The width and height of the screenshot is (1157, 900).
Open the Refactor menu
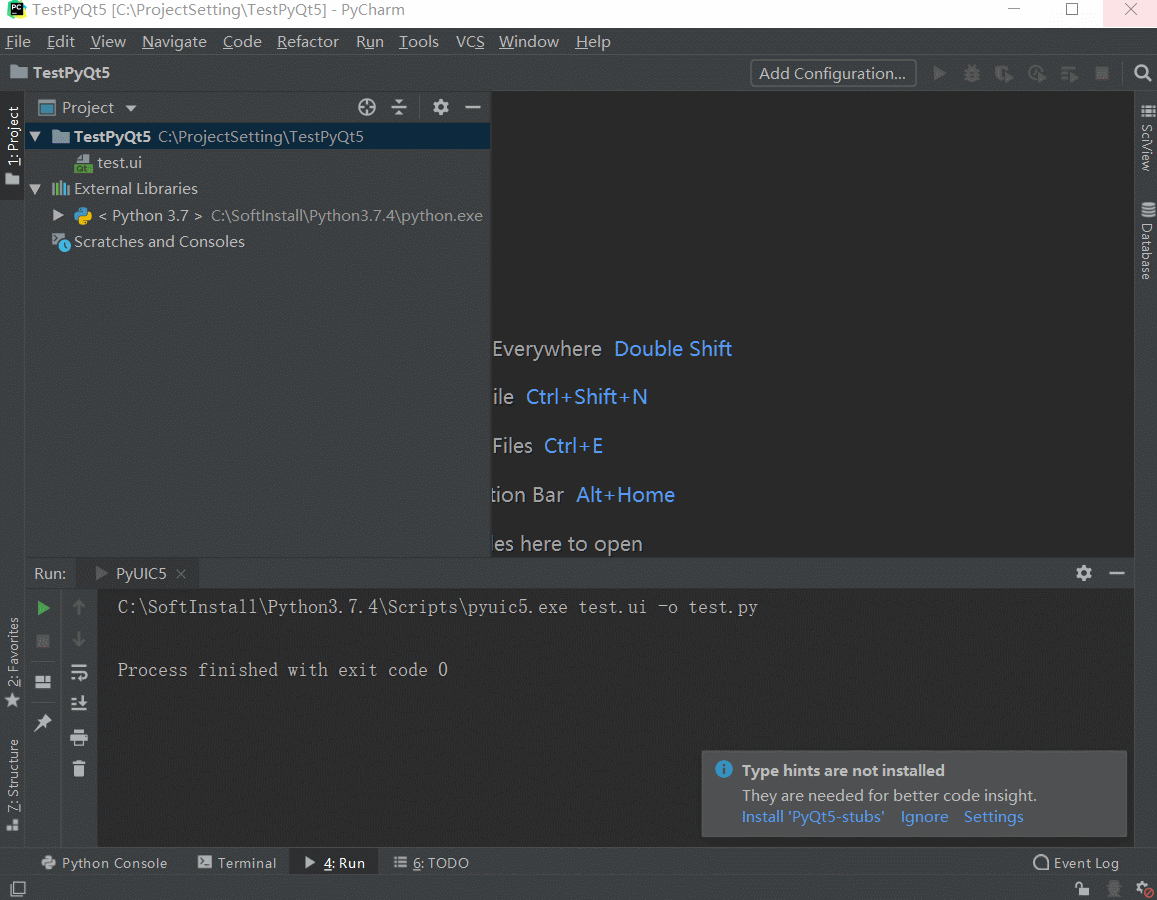tap(307, 42)
